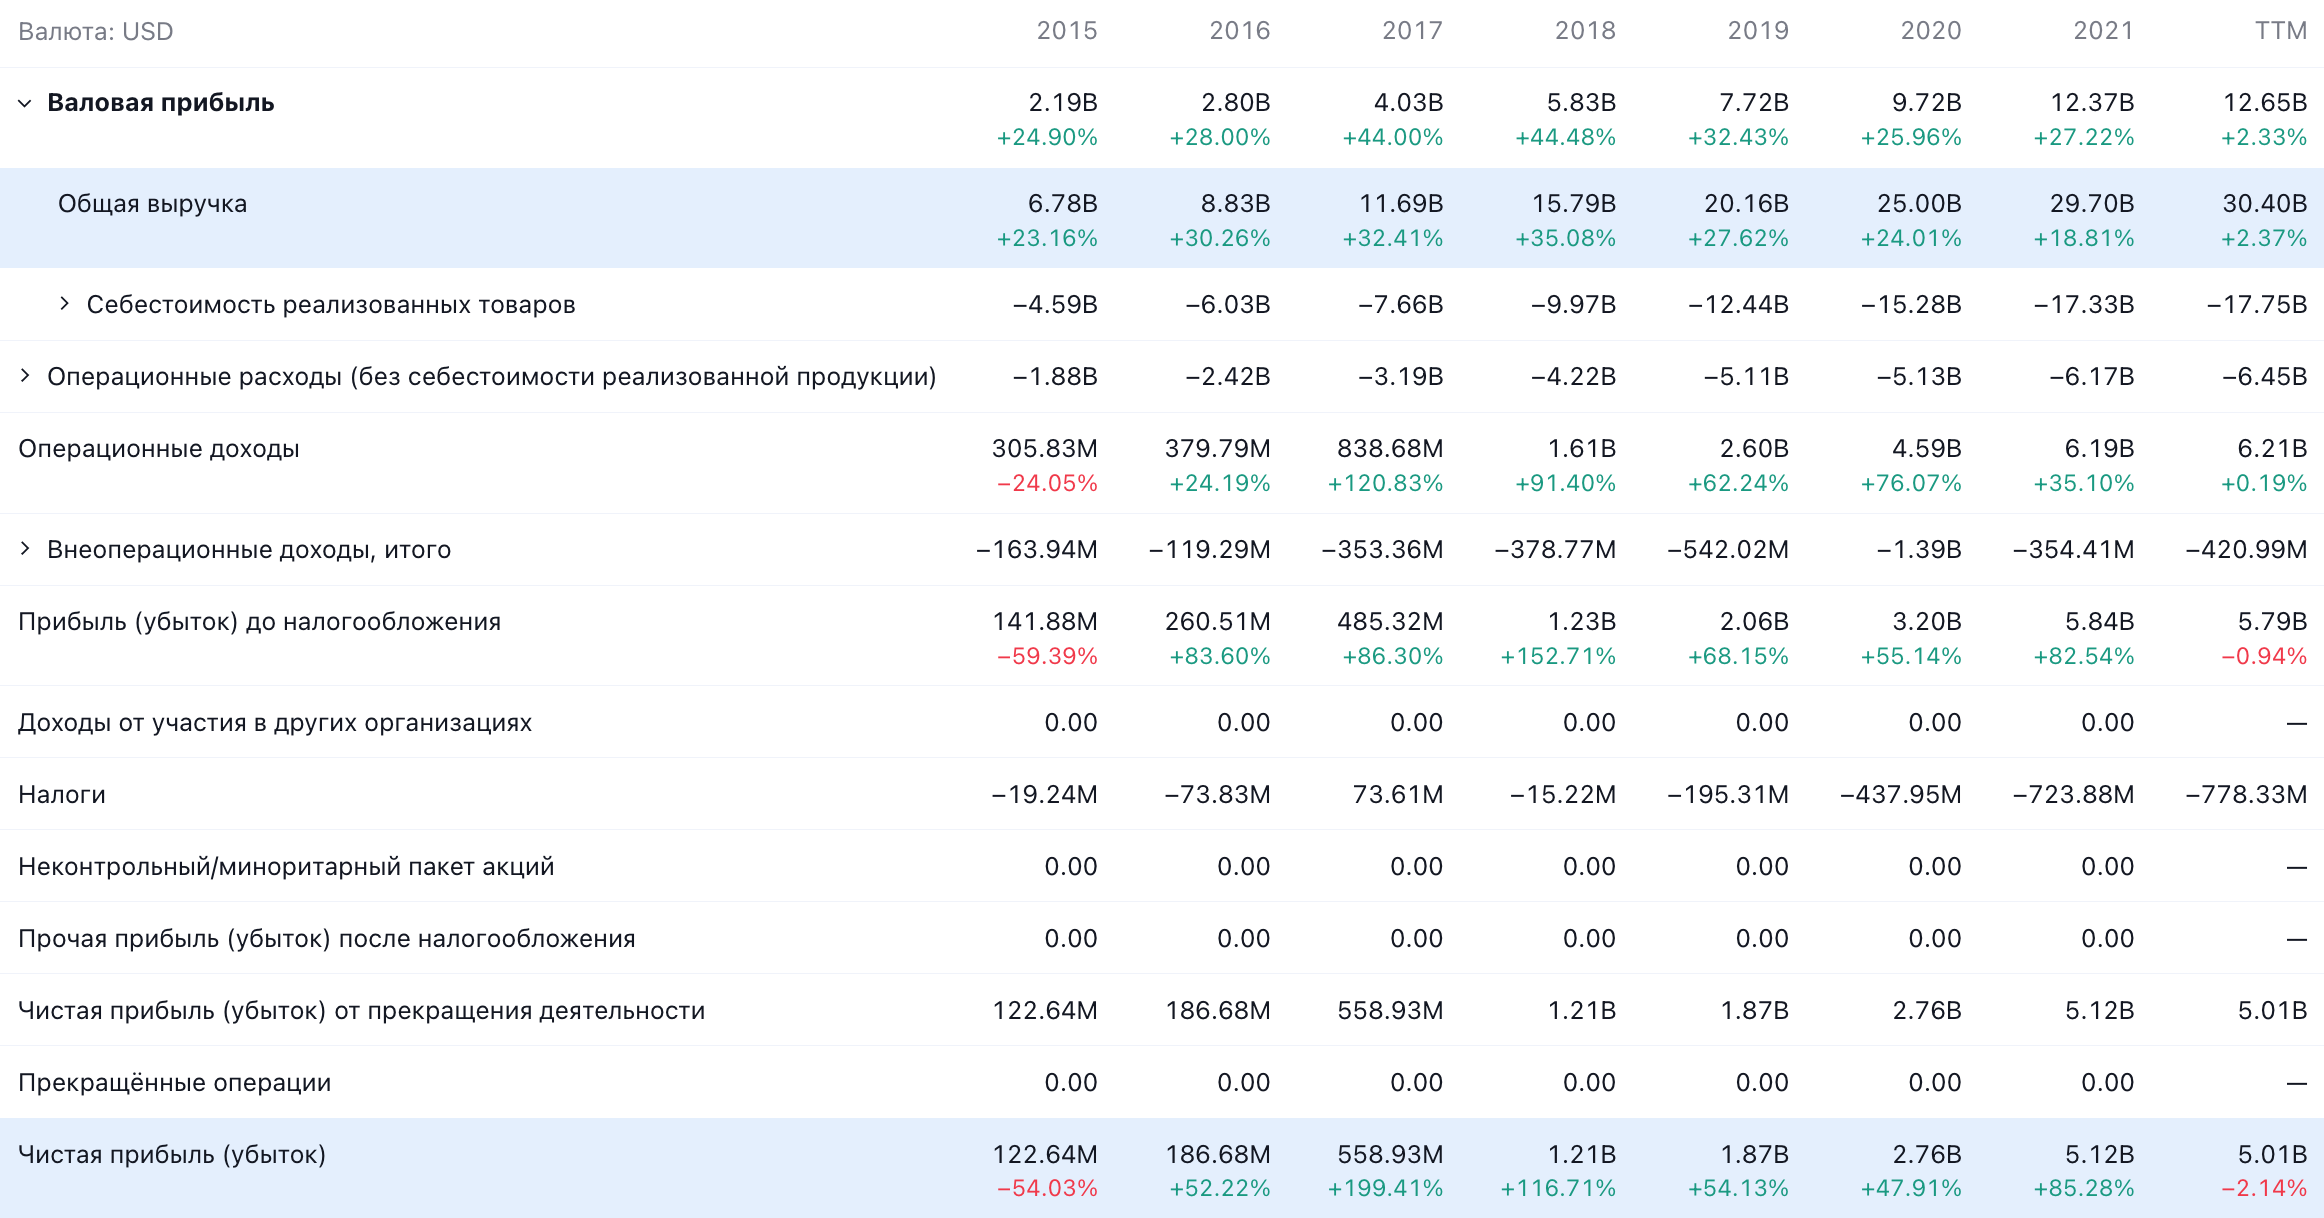Select the 2016 column header

(x=1240, y=31)
